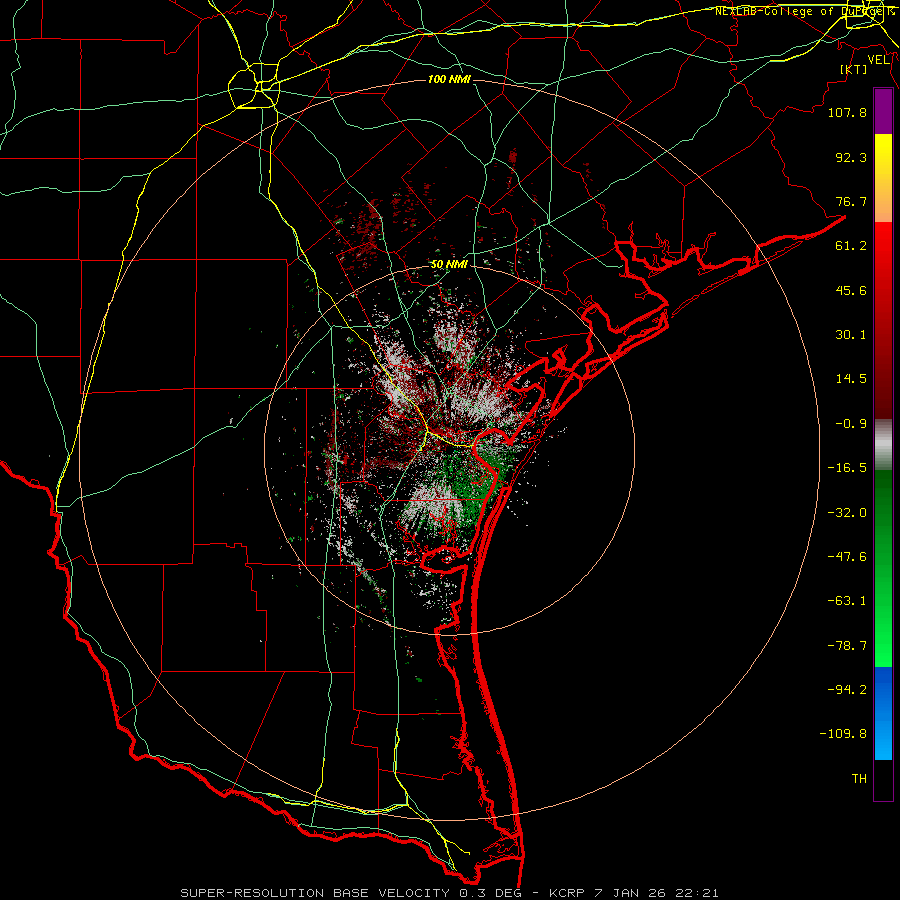
Task: Click the '[KT]' units label
Action: pos(854,69)
